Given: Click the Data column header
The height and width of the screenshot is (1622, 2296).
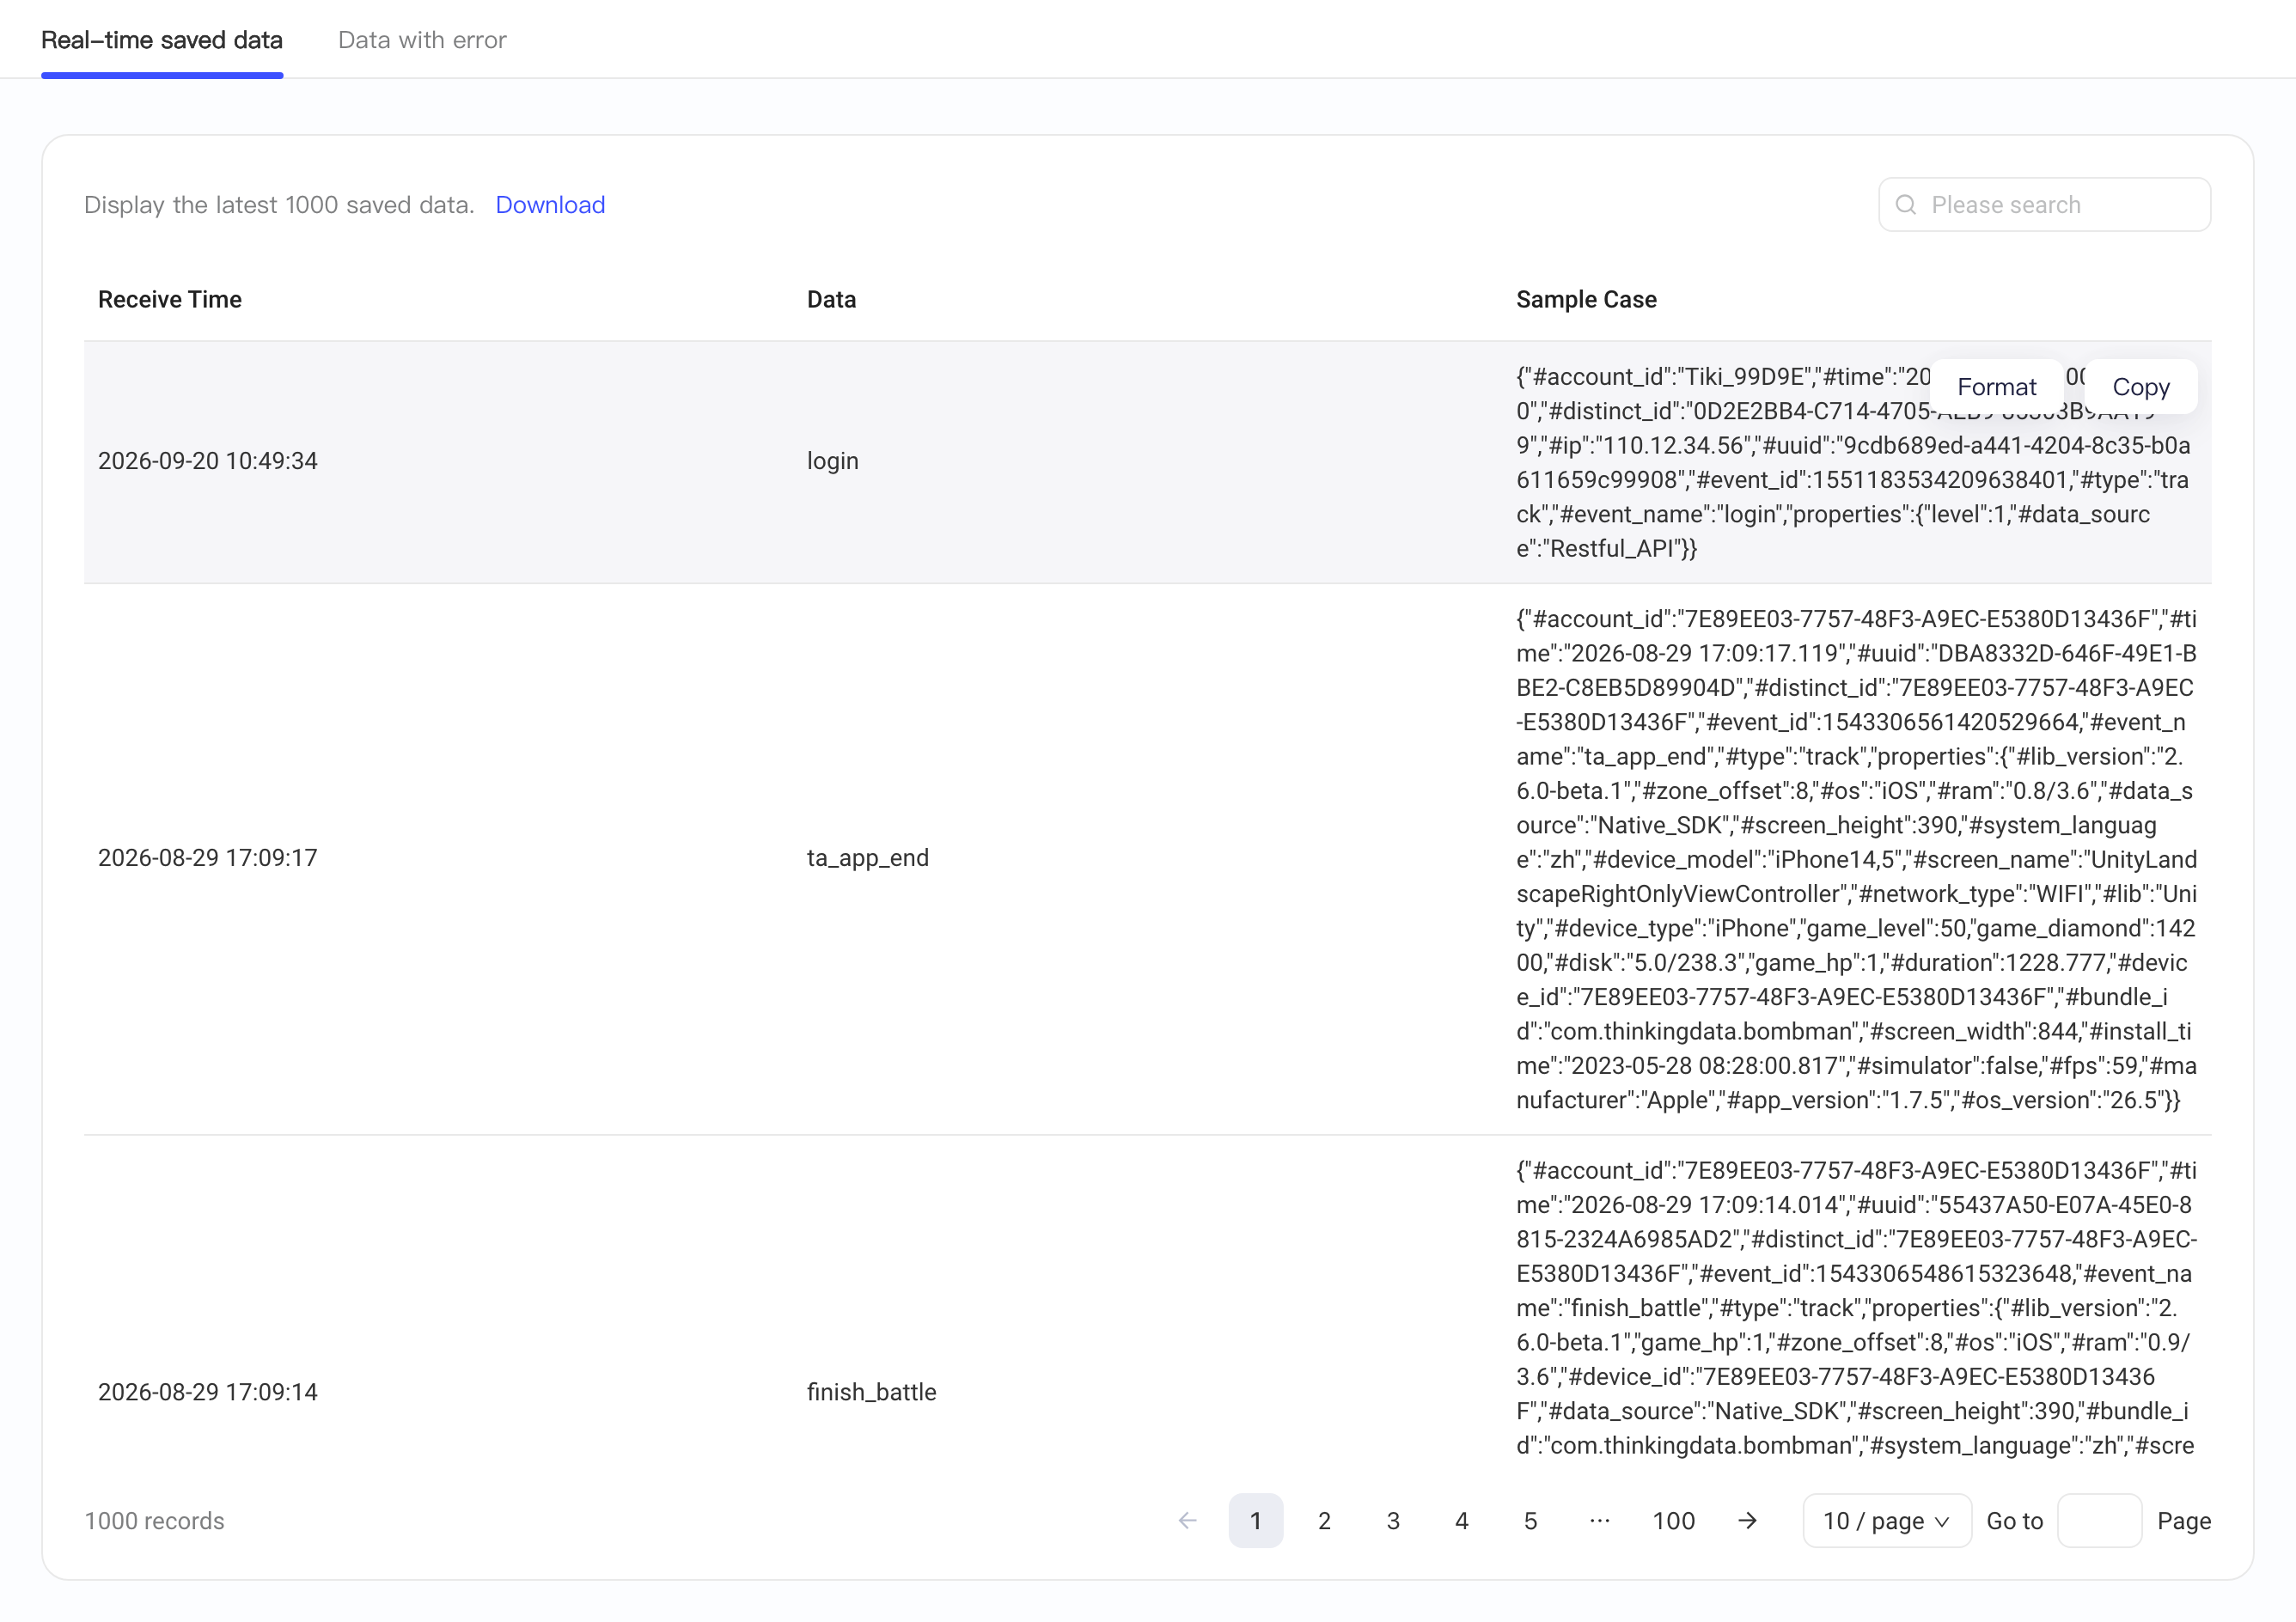Looking at the screenshot, I should tap(831, 300).
